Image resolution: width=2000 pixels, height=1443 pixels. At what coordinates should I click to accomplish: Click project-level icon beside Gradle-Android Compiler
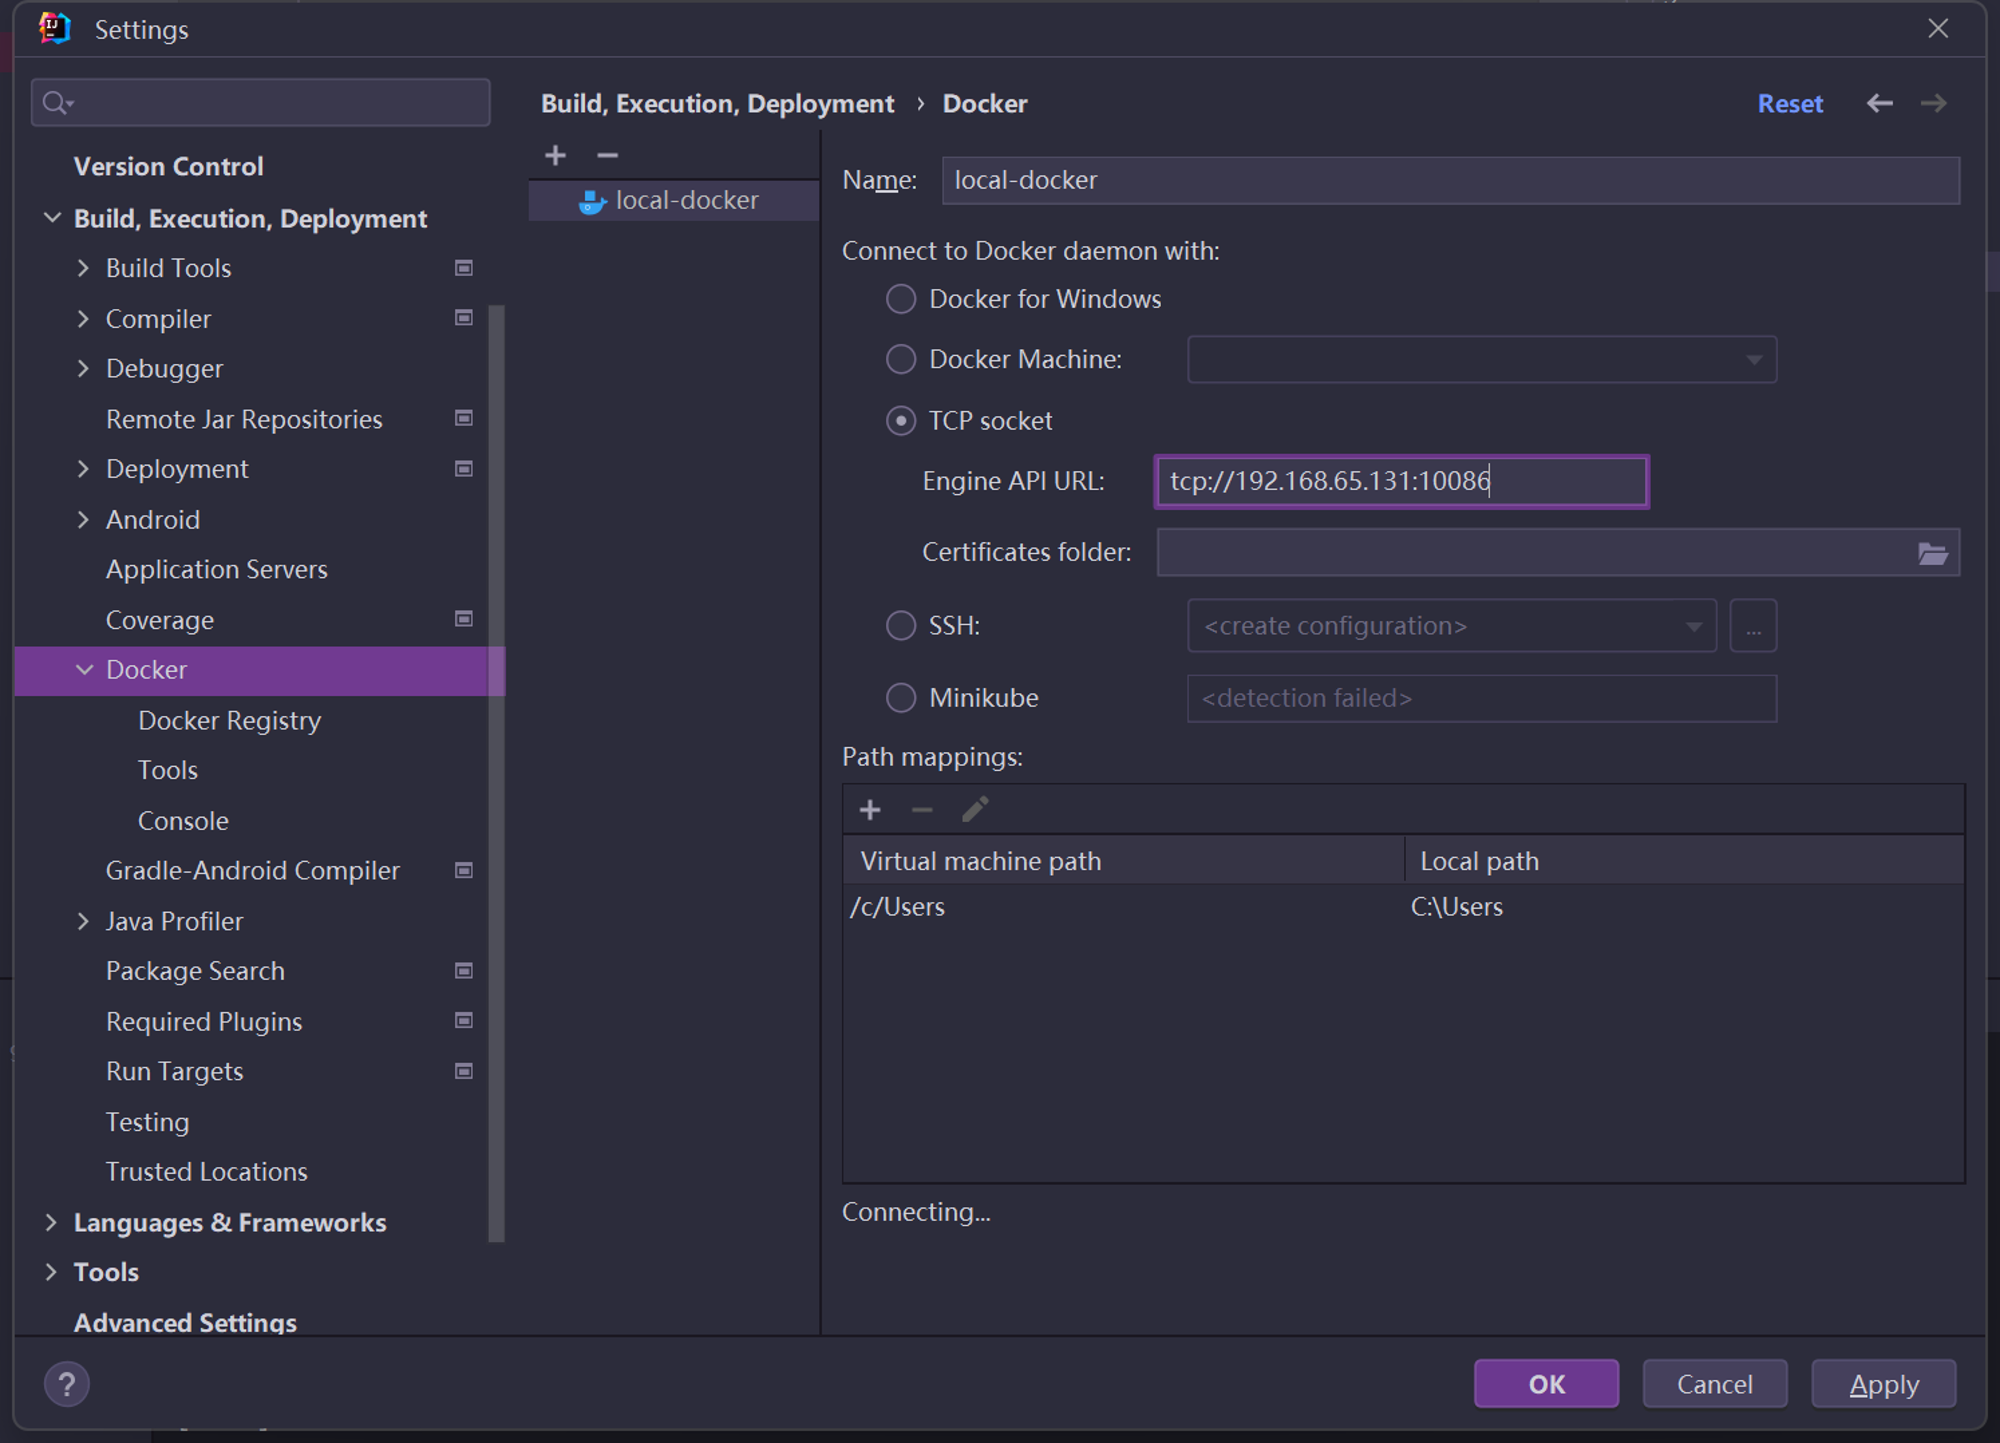coord(464,870)
